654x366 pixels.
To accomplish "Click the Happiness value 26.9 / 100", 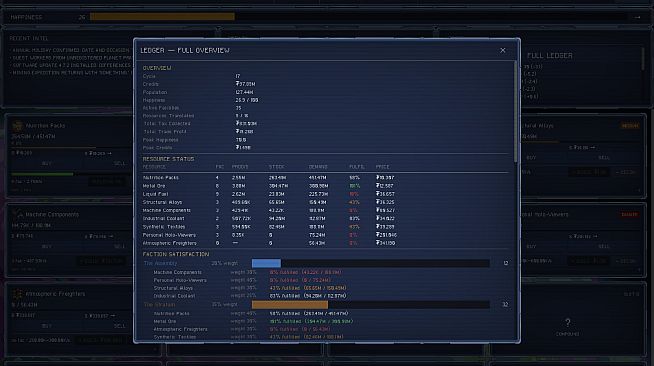I will (247, 100).
